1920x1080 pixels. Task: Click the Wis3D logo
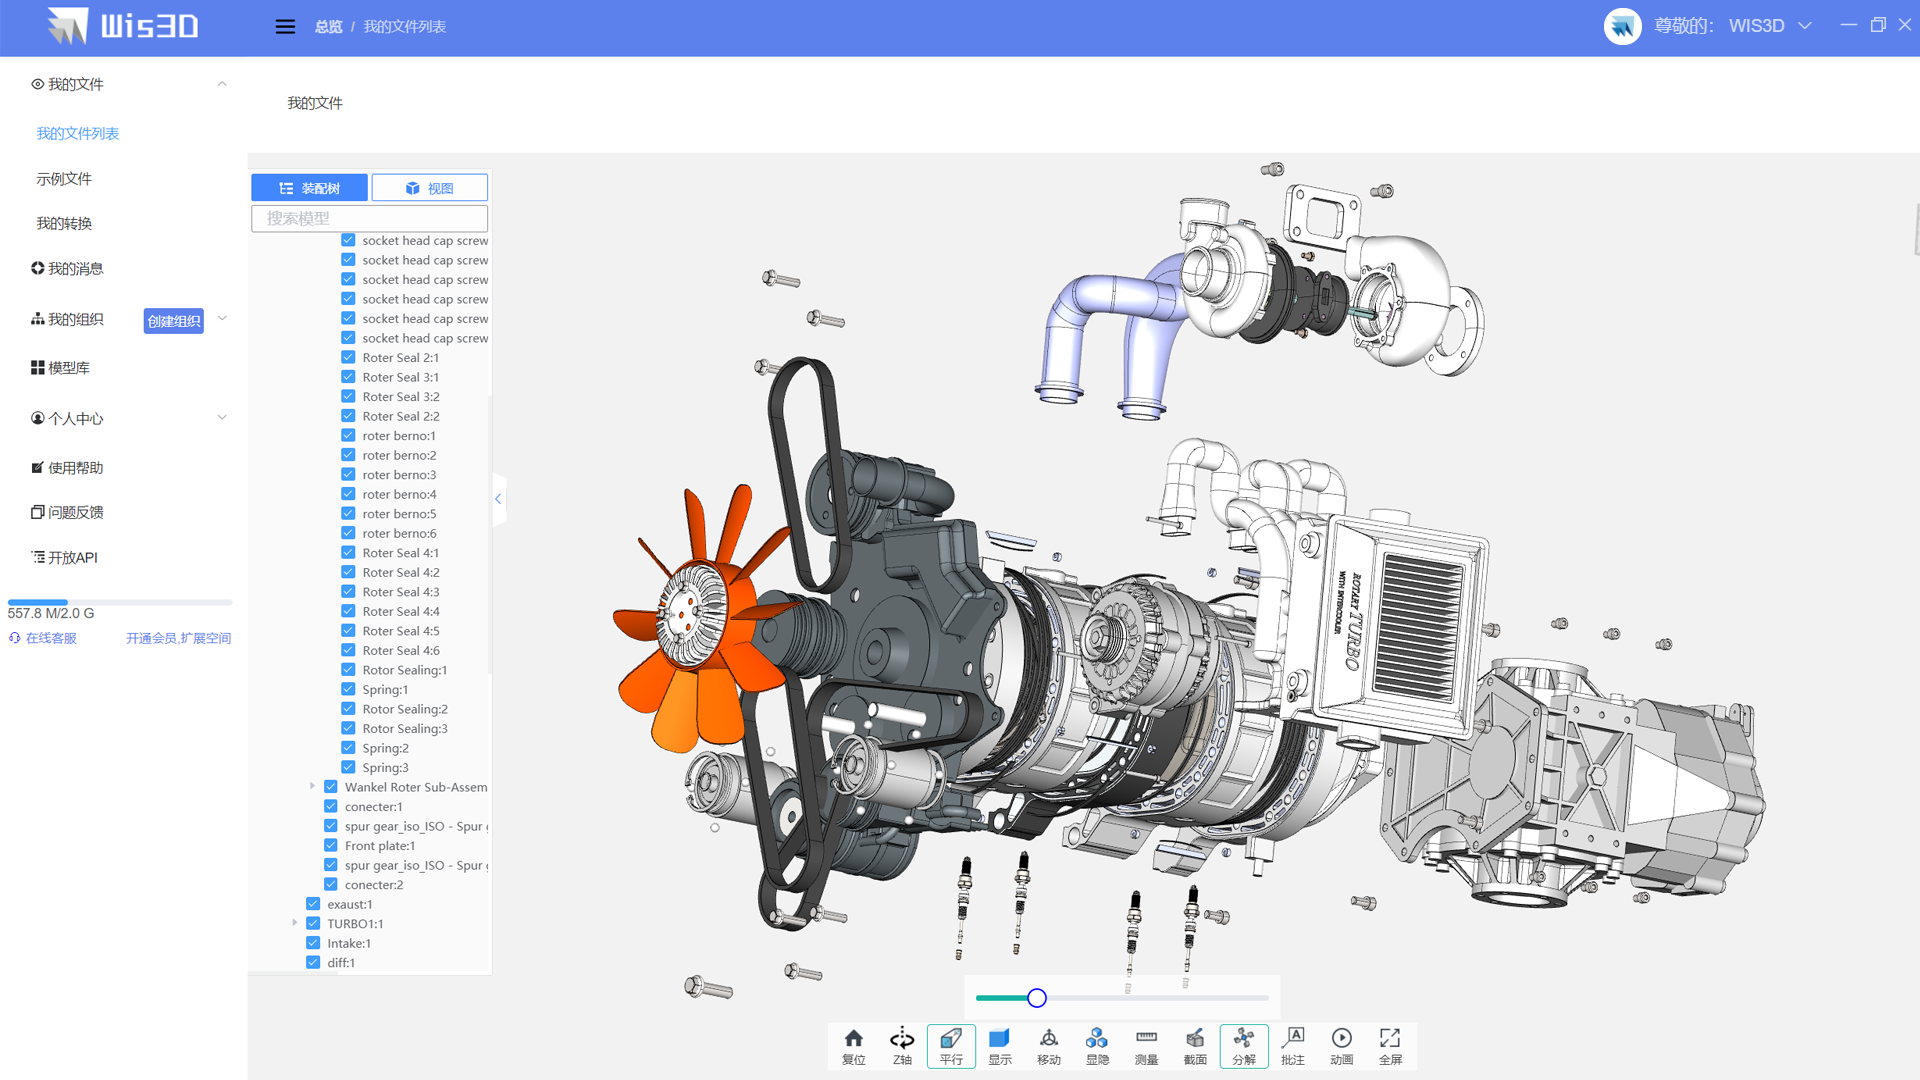123,26
